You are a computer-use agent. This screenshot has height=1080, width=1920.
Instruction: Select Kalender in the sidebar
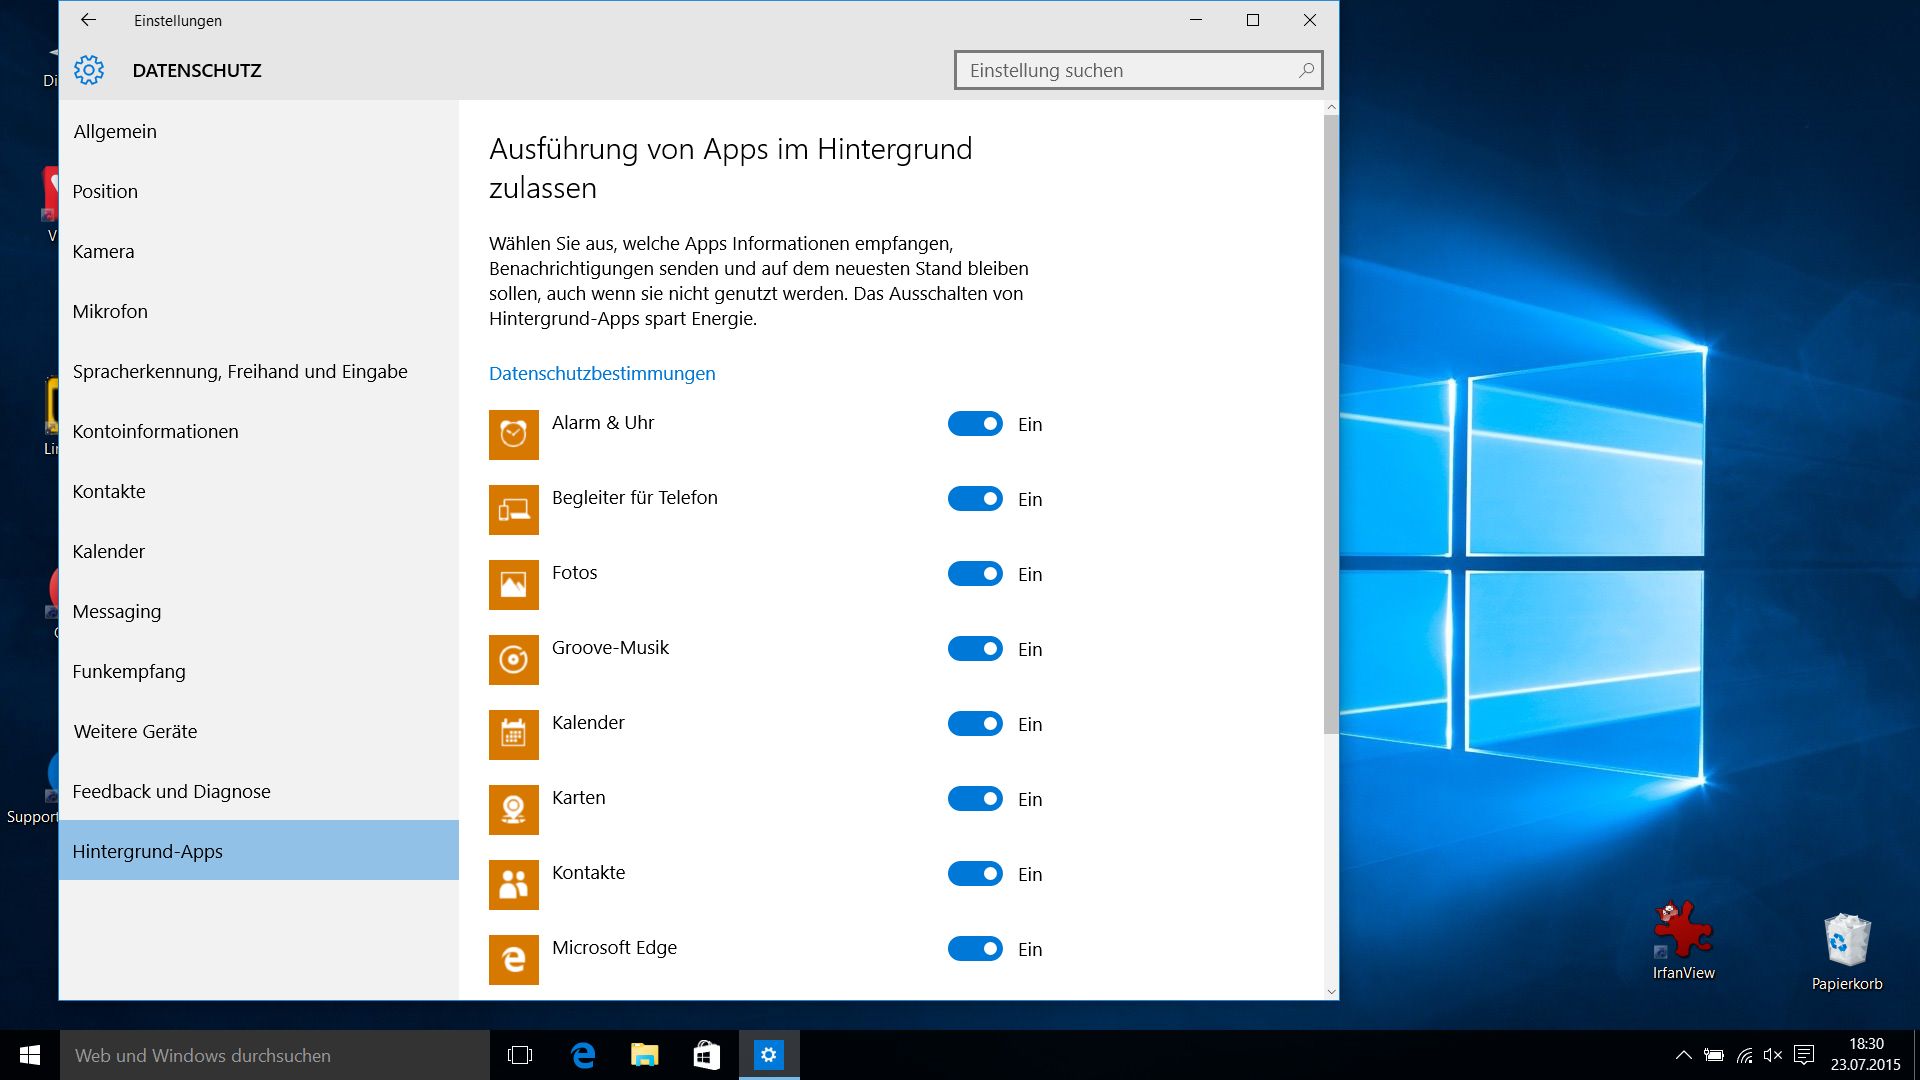259,551
